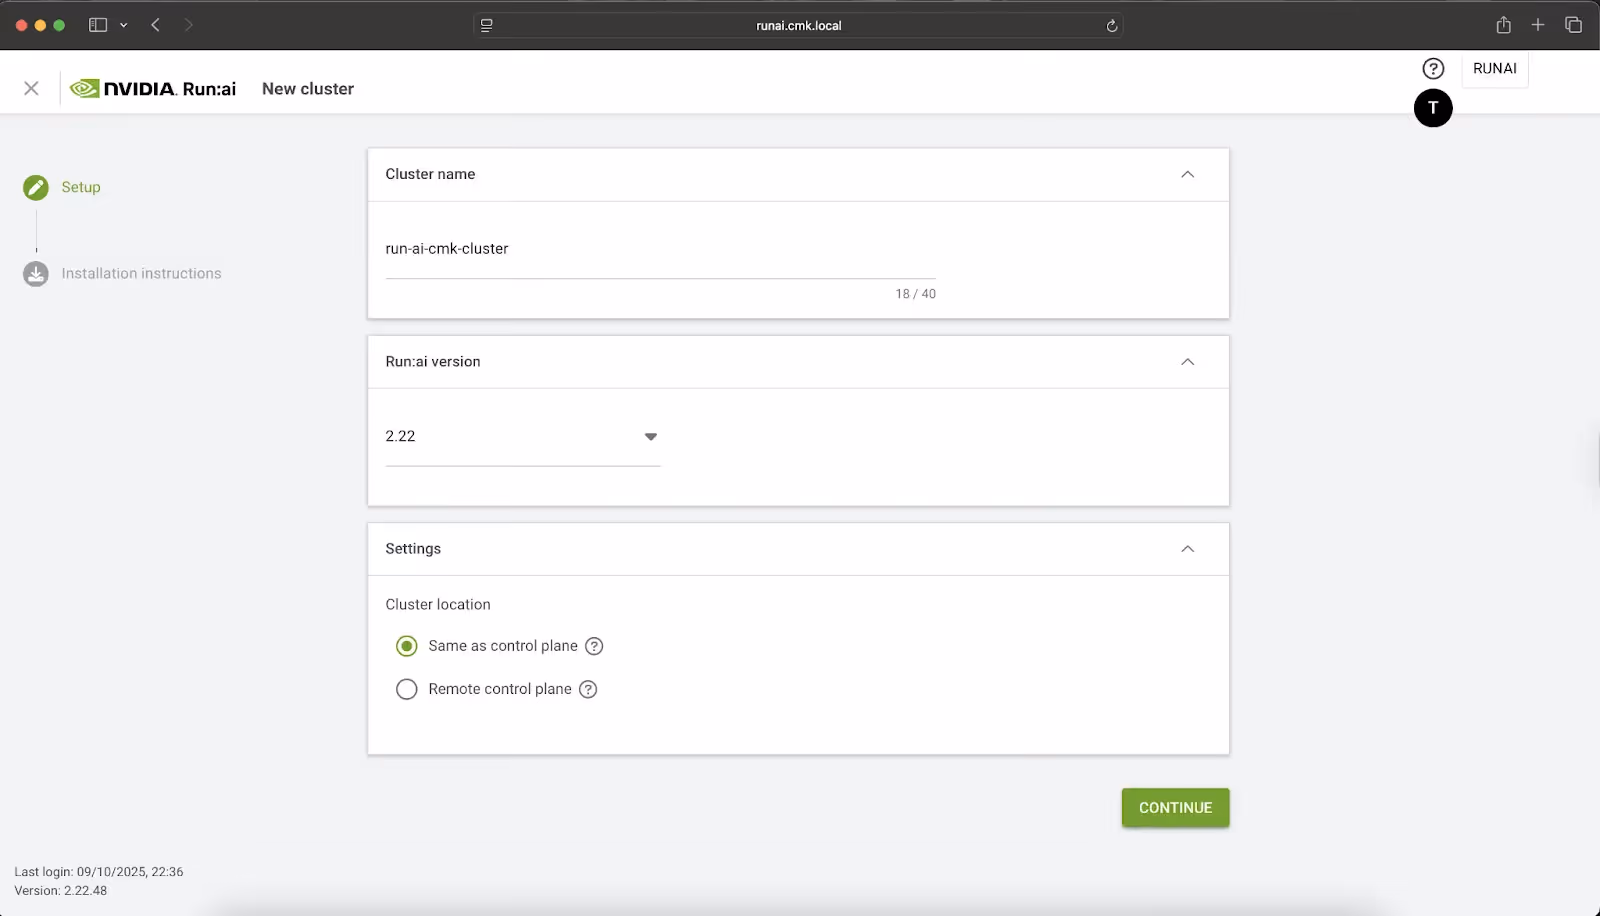This screenshot has height=916, width=1600.
Task: Go to the Installation instructions step
Action: (x=140, y=273)
